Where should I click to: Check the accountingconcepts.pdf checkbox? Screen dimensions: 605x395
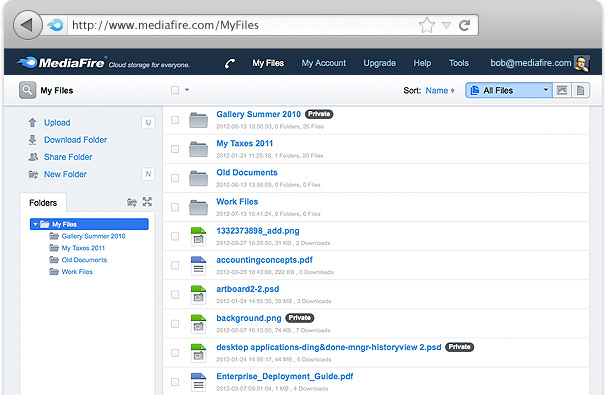175,265
